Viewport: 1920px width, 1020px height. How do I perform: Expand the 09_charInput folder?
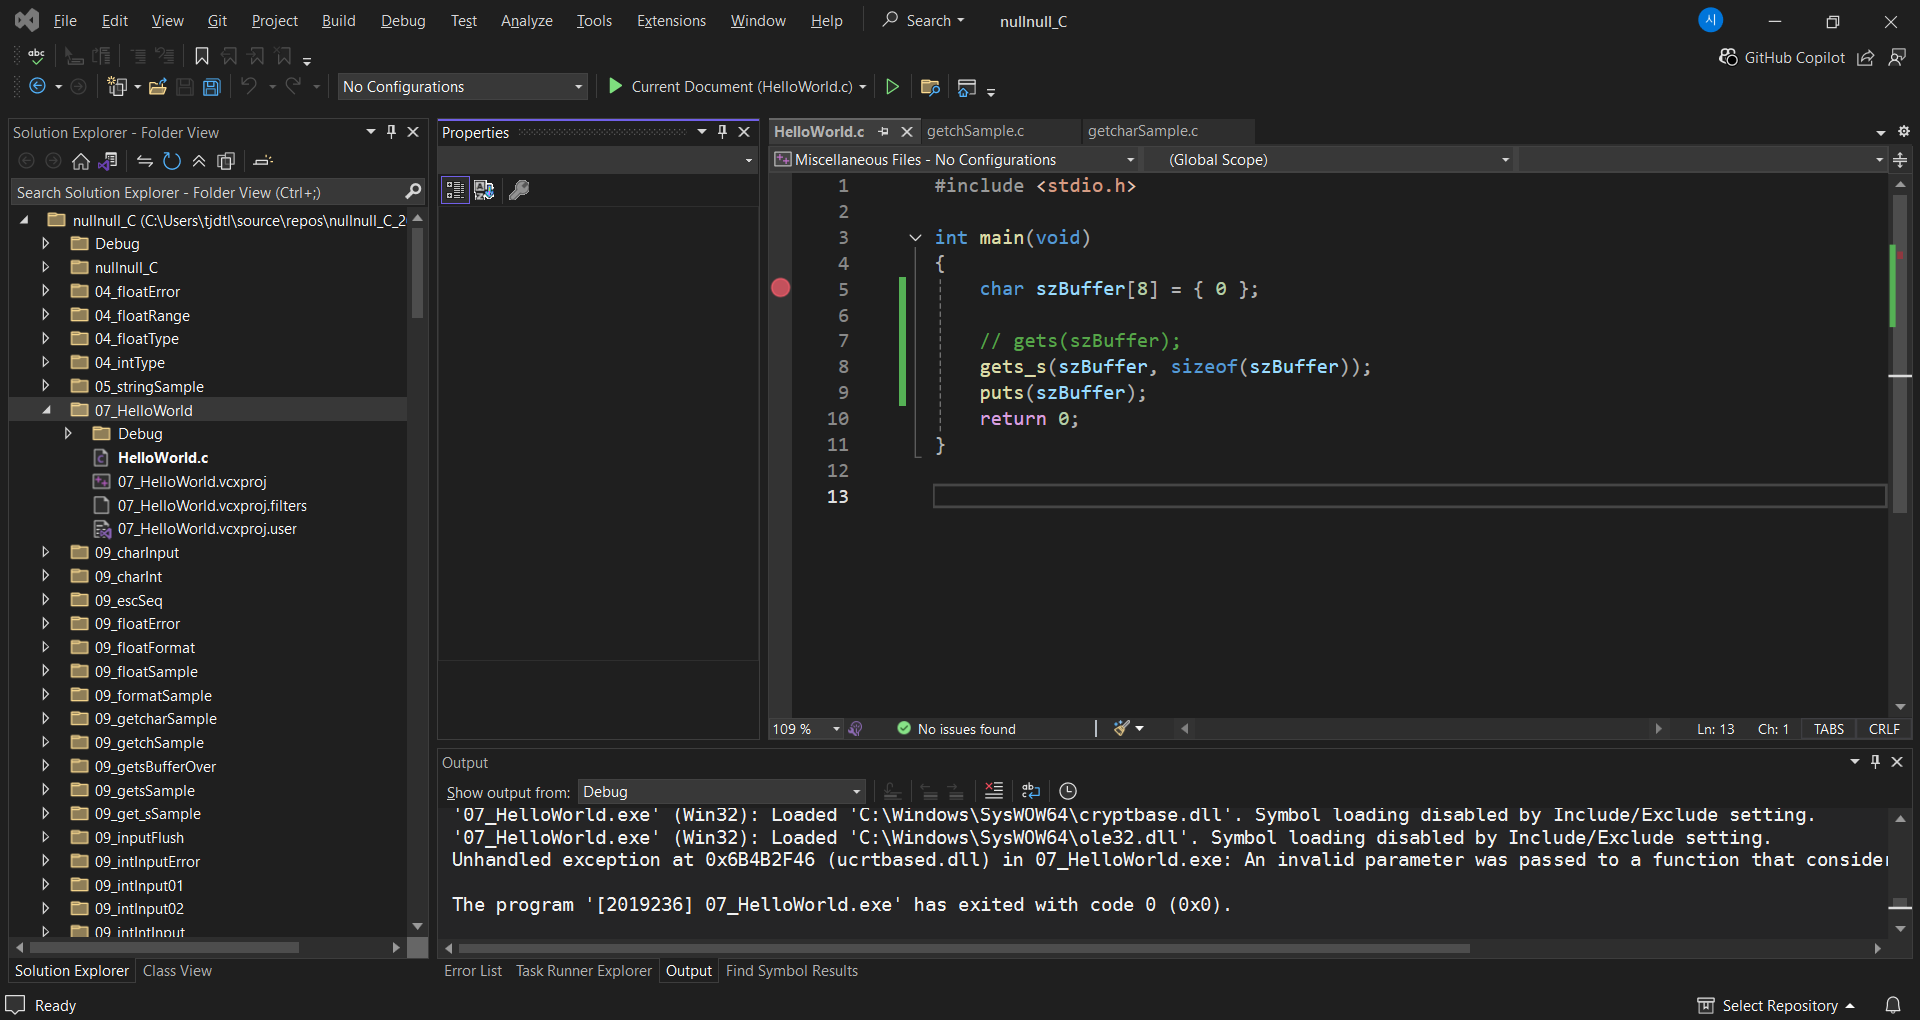46,552
